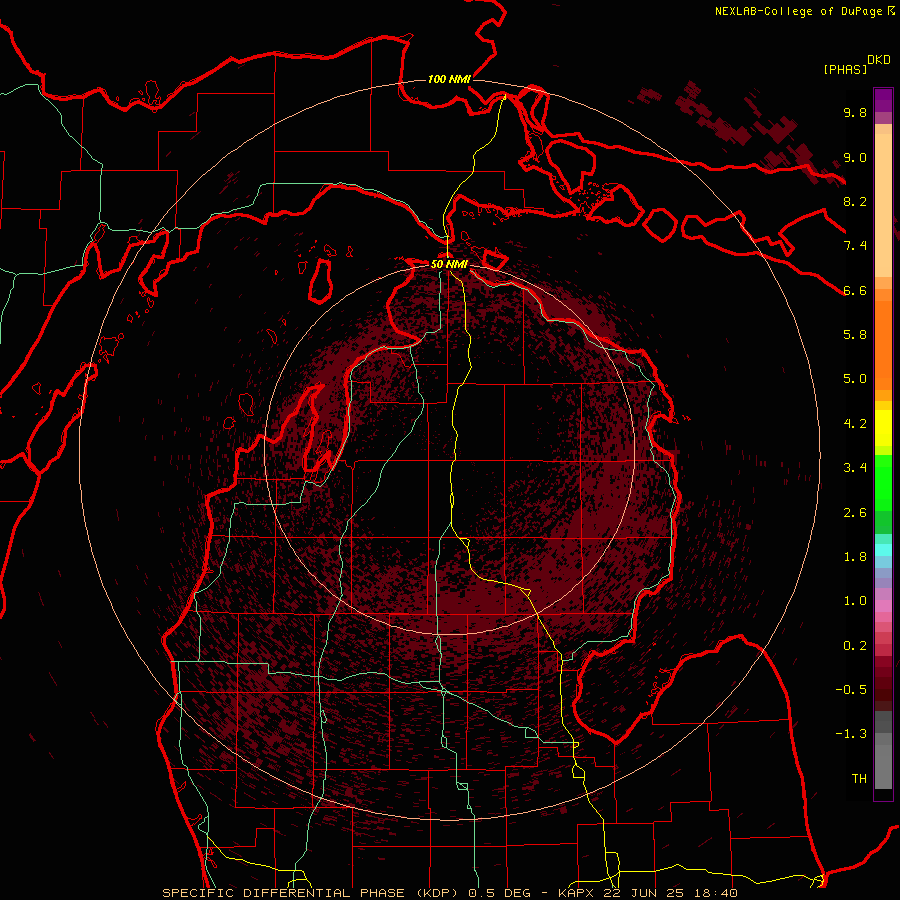Click the 50 NMI range ring label
The width and height of the screenshot is (900, 900).
click(x=449, y=264)
